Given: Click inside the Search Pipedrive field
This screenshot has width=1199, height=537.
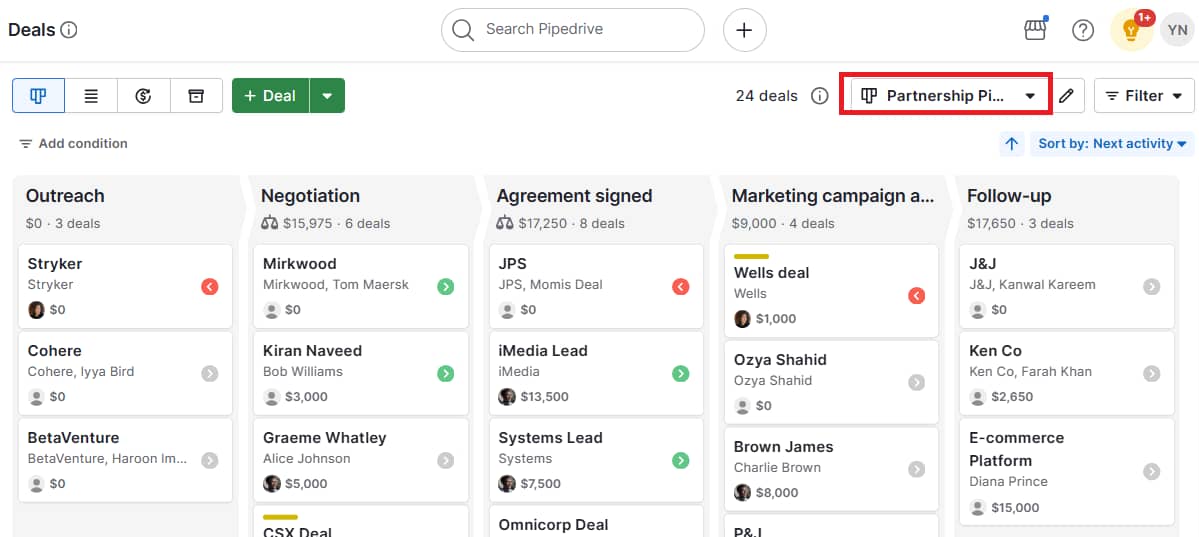Looking at the screenshot, I should coord(573,30).
